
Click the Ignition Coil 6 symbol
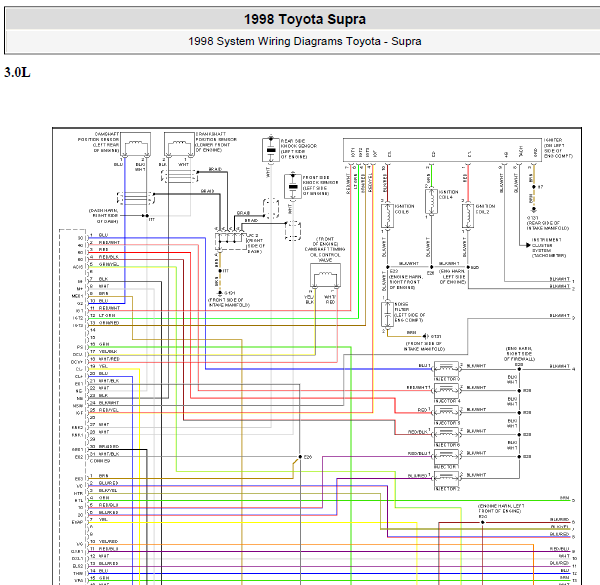387,216
